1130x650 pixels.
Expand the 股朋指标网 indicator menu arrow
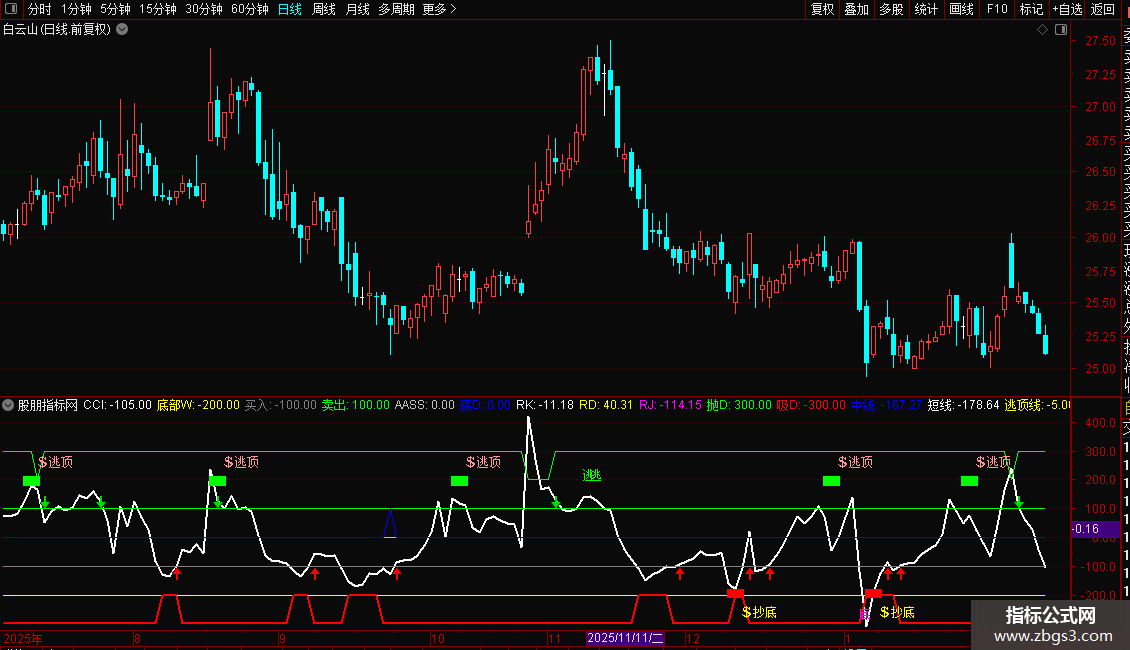tap(9, 405)
